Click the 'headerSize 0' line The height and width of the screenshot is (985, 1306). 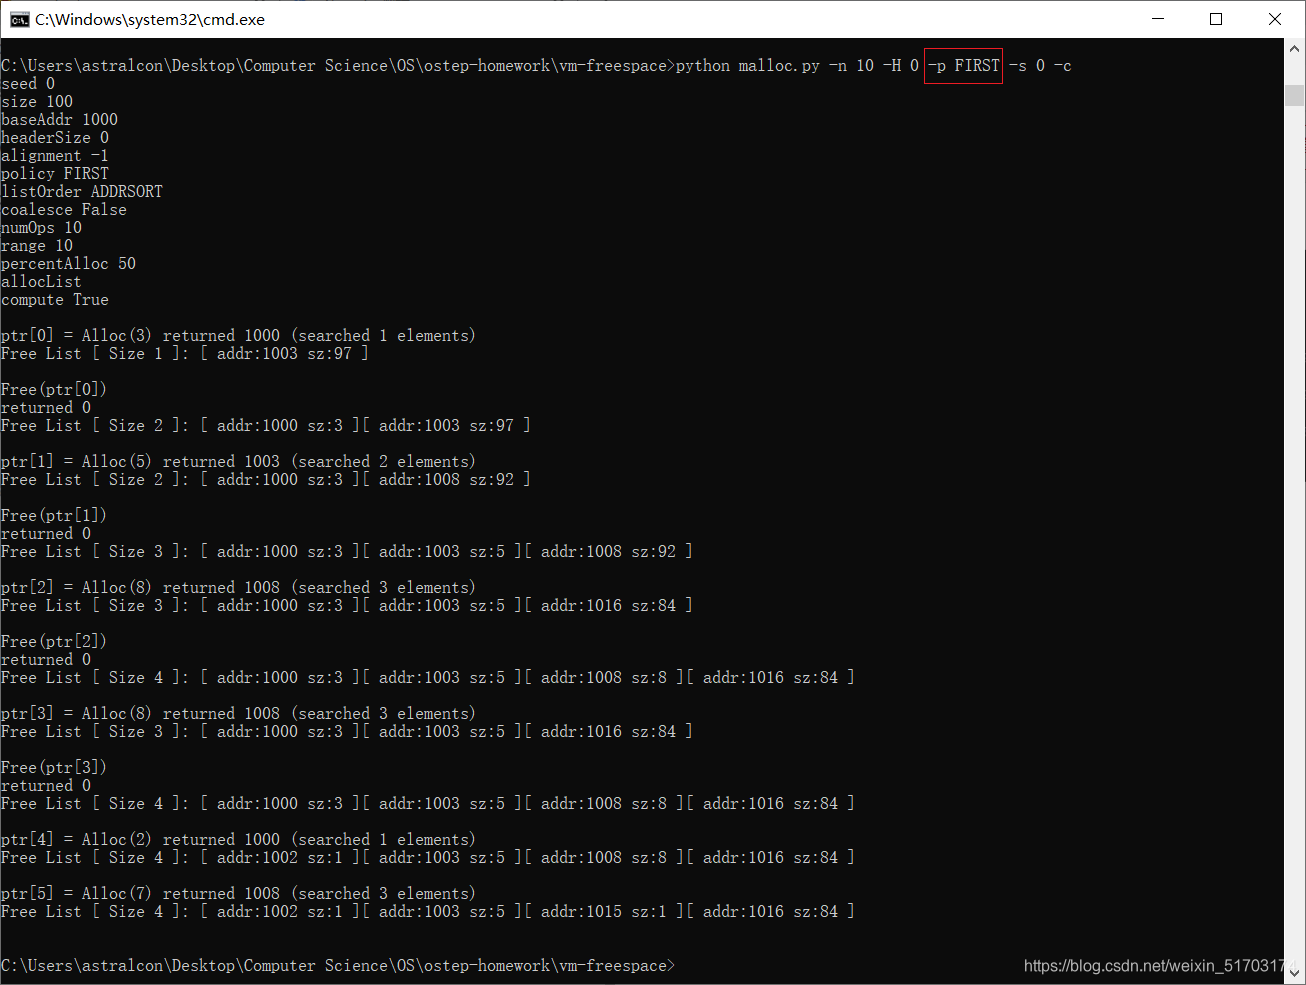[55, 138]
